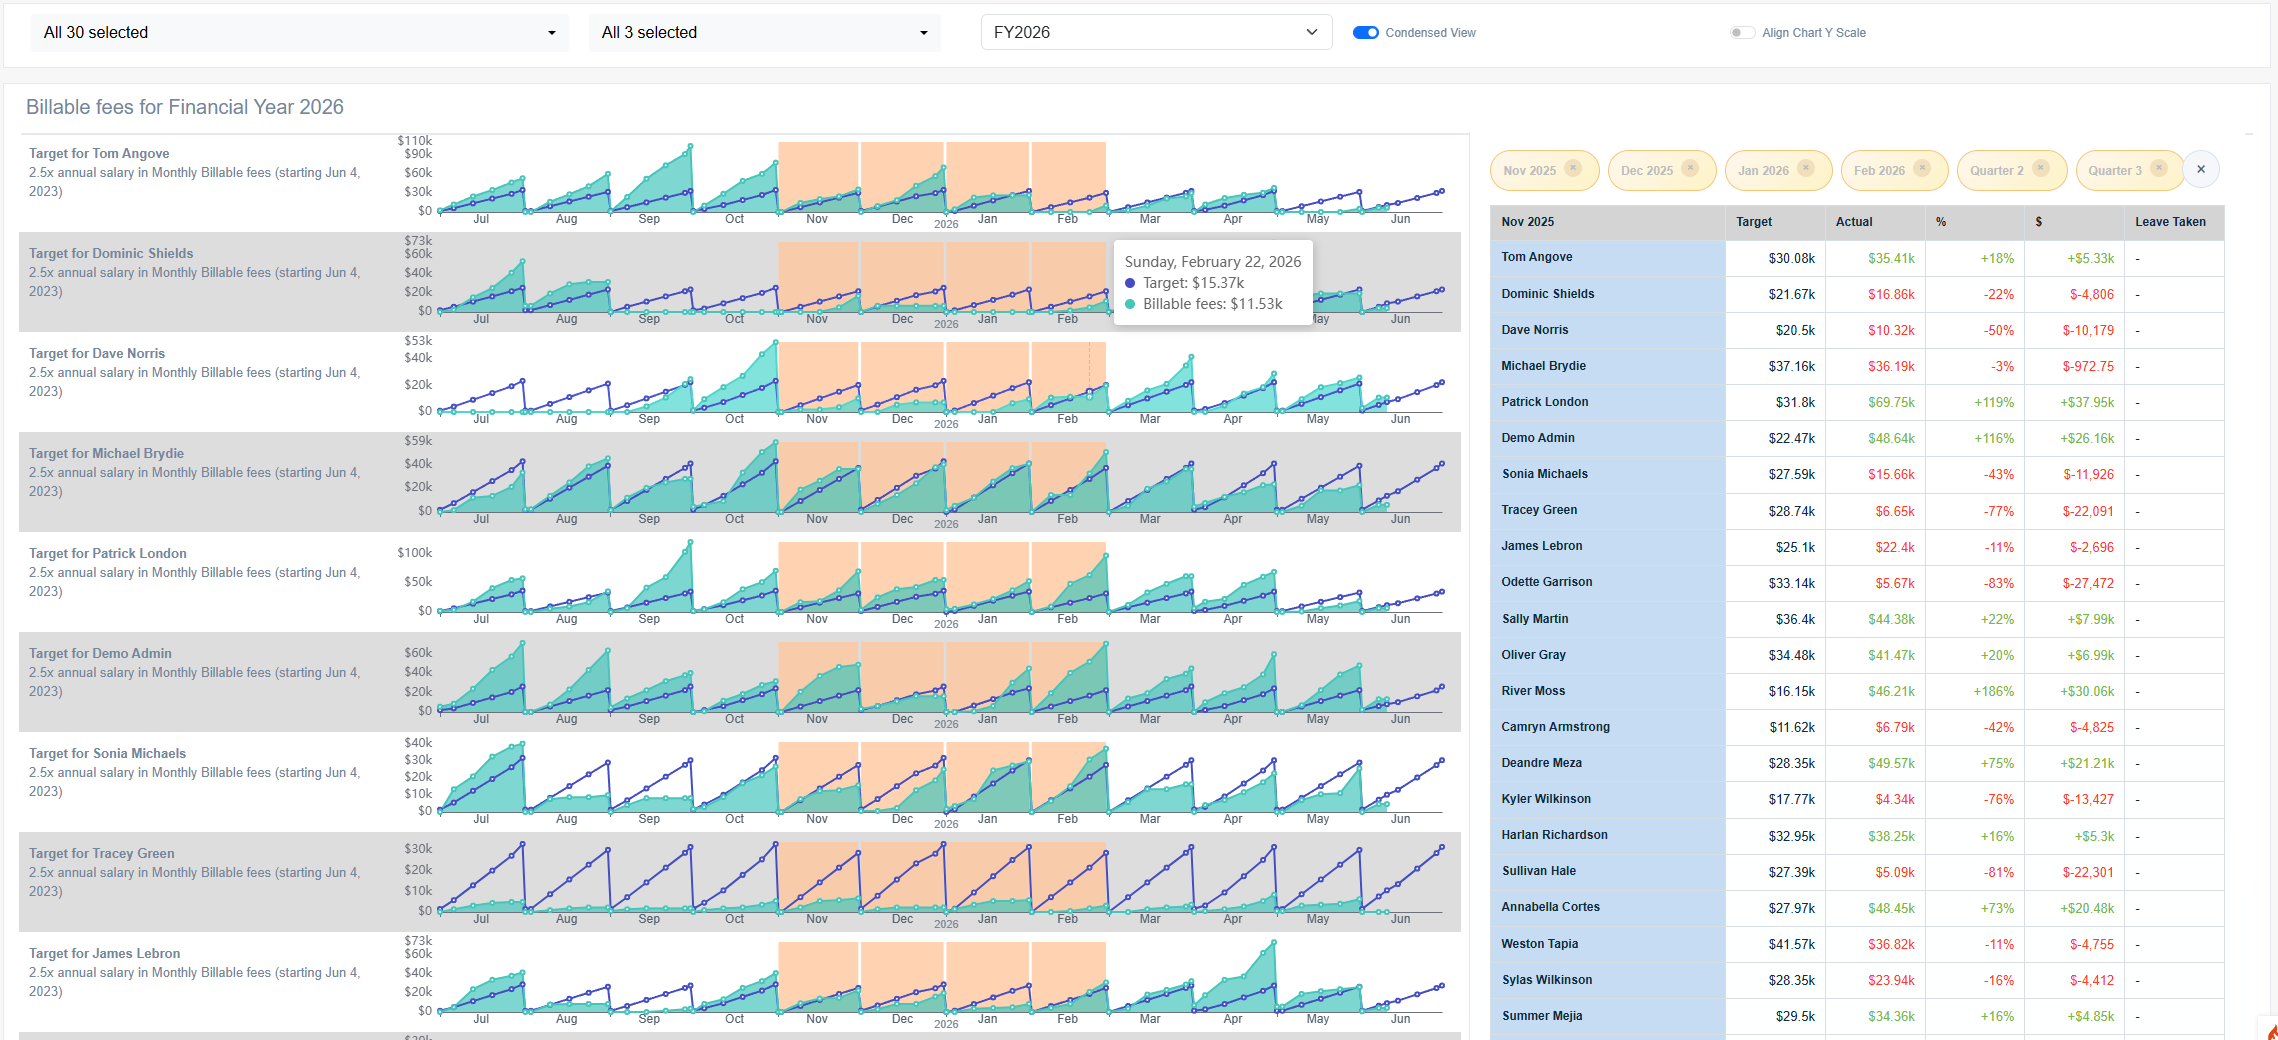Open the Target for Tom Angove title
2278x1040 pixels.
click(x=99, y=153)
